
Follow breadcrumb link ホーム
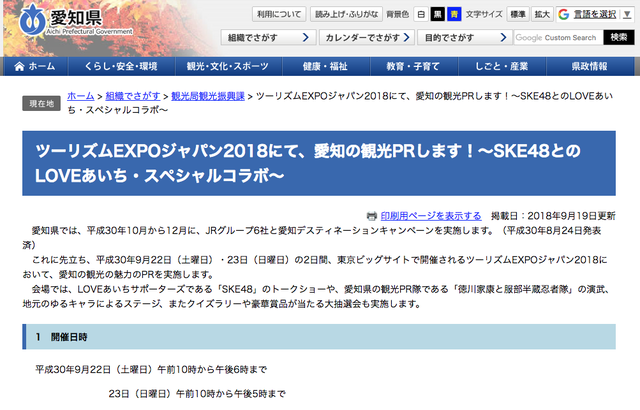pos(81,96)
